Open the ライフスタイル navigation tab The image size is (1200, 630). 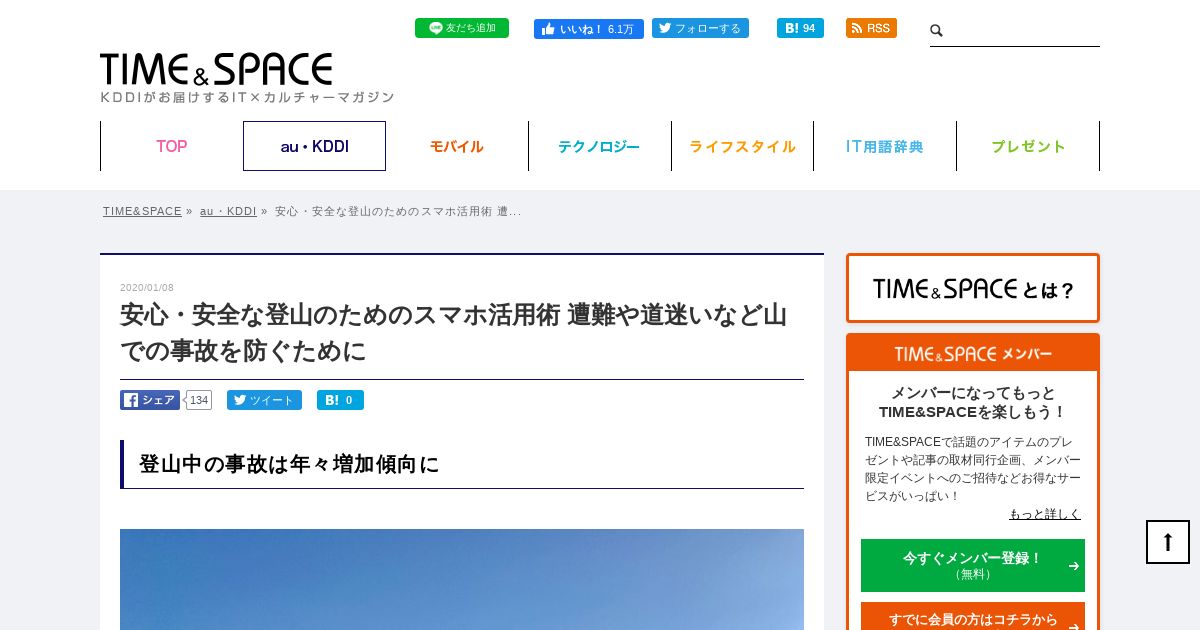click(742, 146)
